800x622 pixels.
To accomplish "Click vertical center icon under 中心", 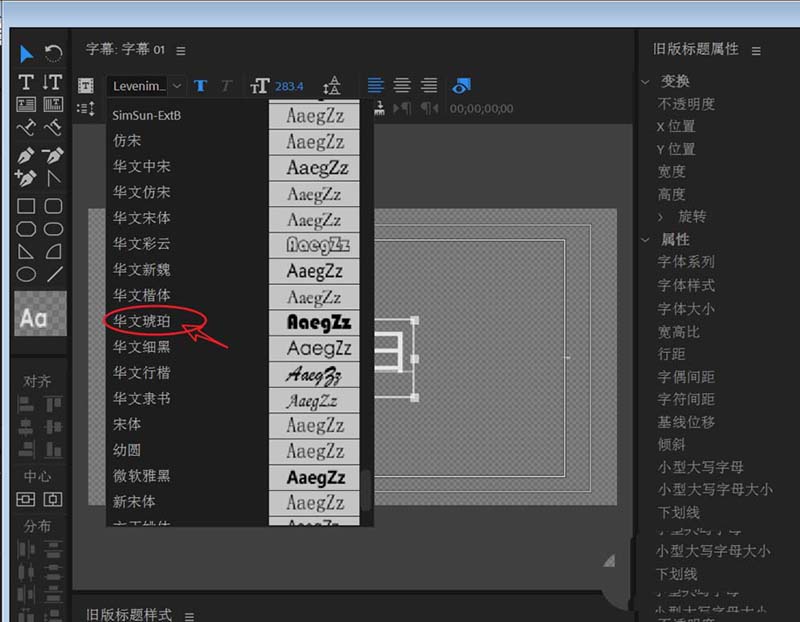I will pyautogui.click(x=26, y=499).
